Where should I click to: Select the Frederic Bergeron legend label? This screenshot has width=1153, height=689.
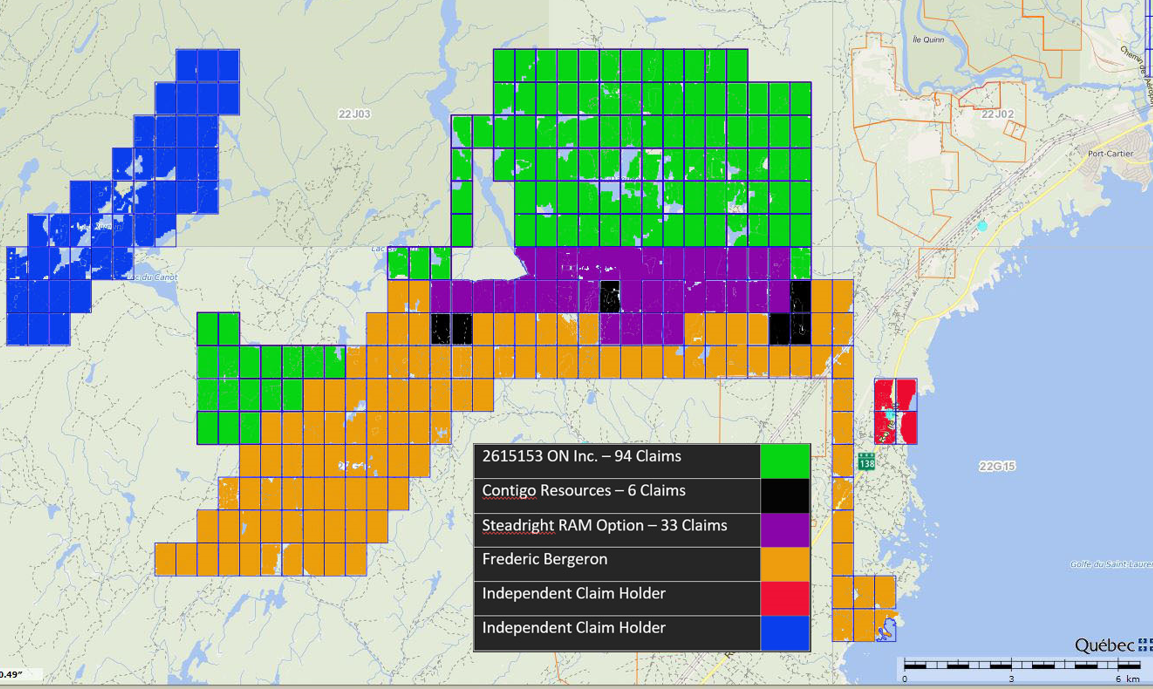pyautogui.click(x=545, y=559)
